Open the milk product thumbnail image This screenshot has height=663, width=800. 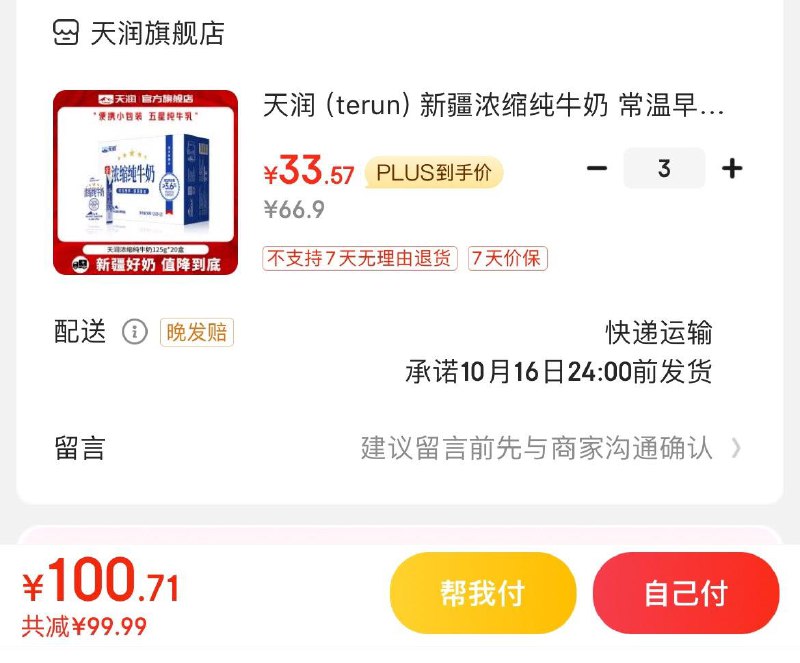(145, 182)
